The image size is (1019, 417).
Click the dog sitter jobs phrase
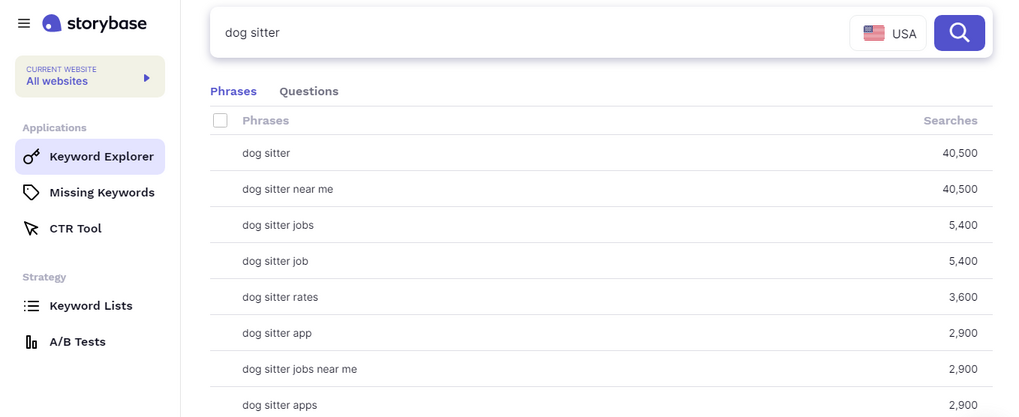tap(278, 225)
